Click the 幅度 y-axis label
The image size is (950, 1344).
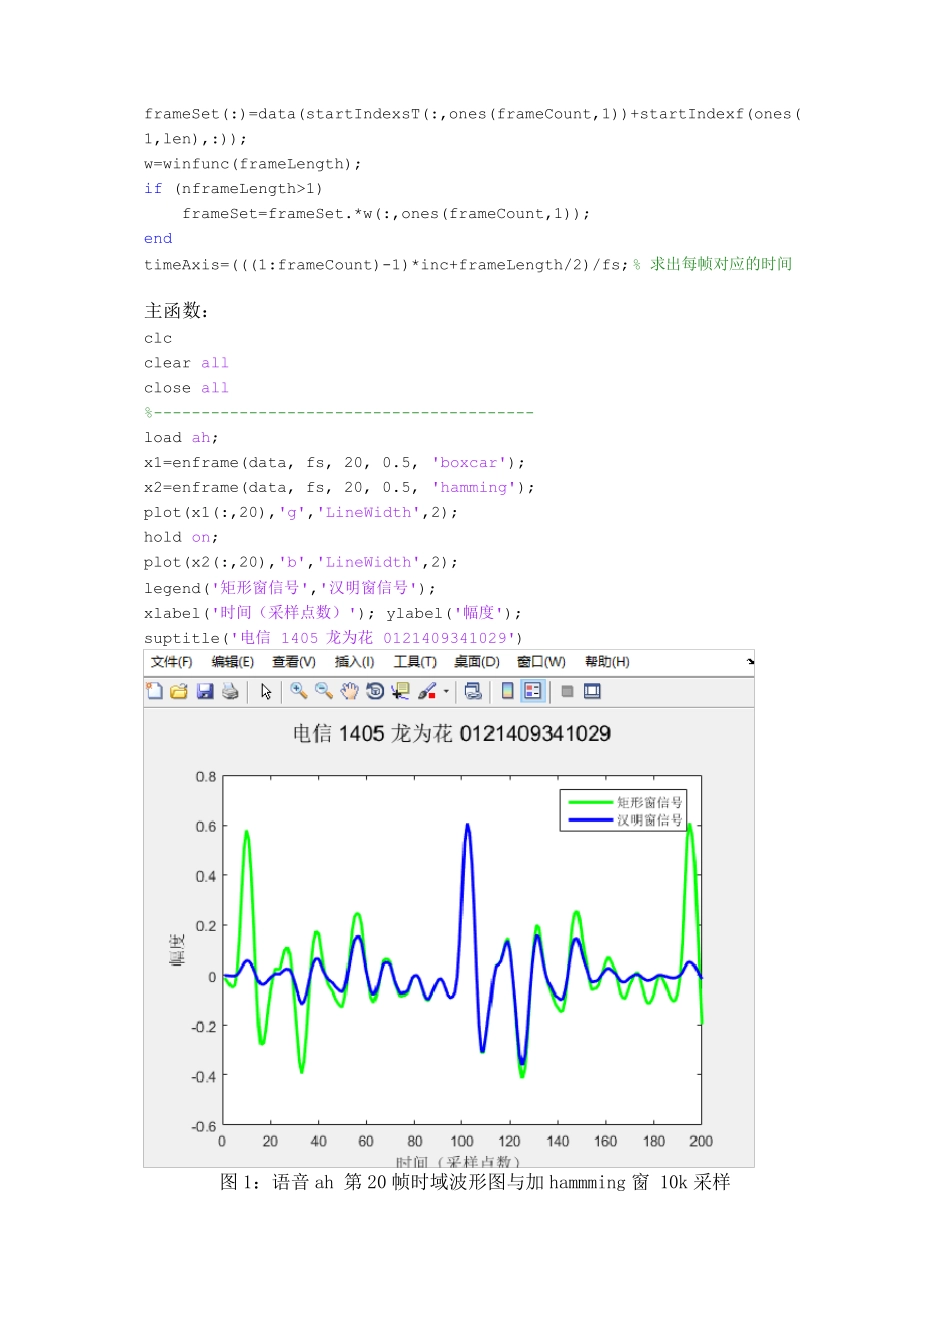[177, 950]
